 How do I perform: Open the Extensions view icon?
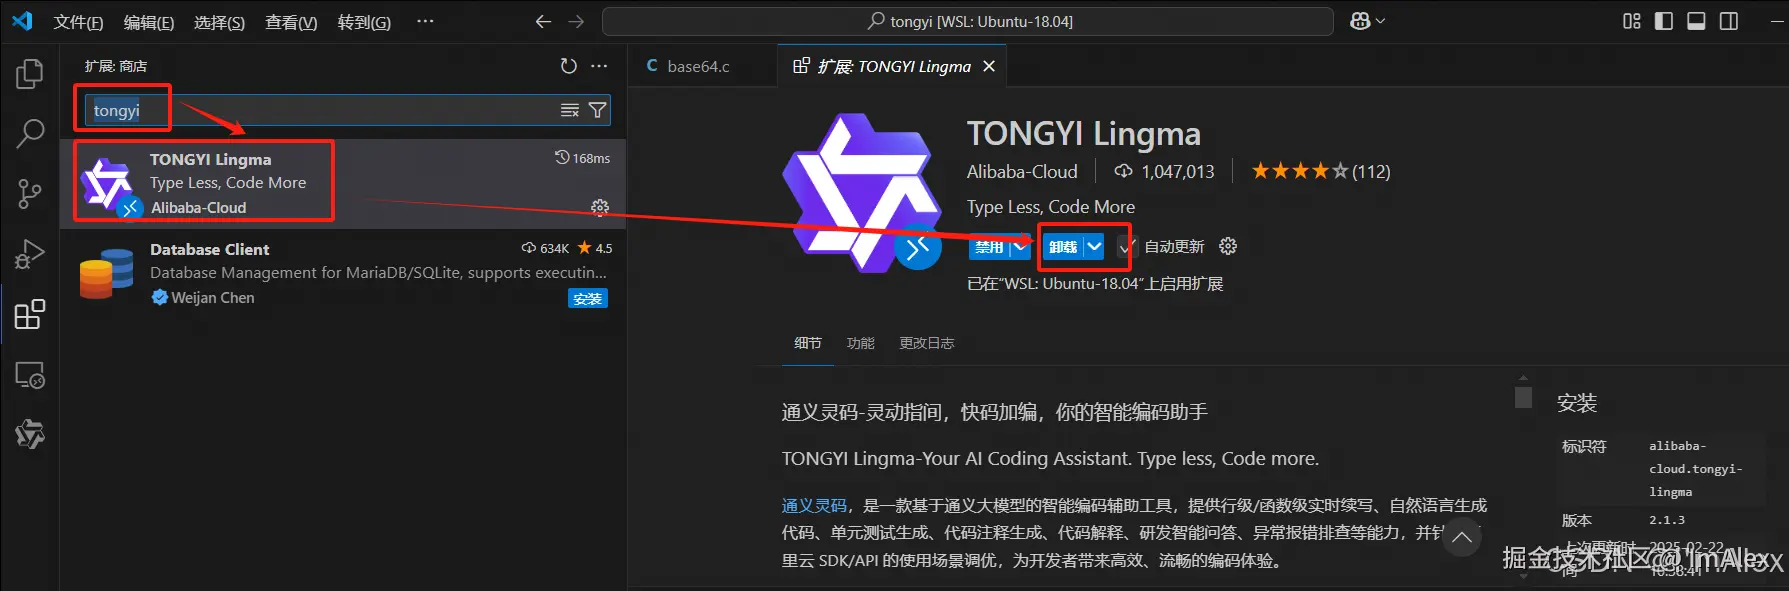click(30, 314)
